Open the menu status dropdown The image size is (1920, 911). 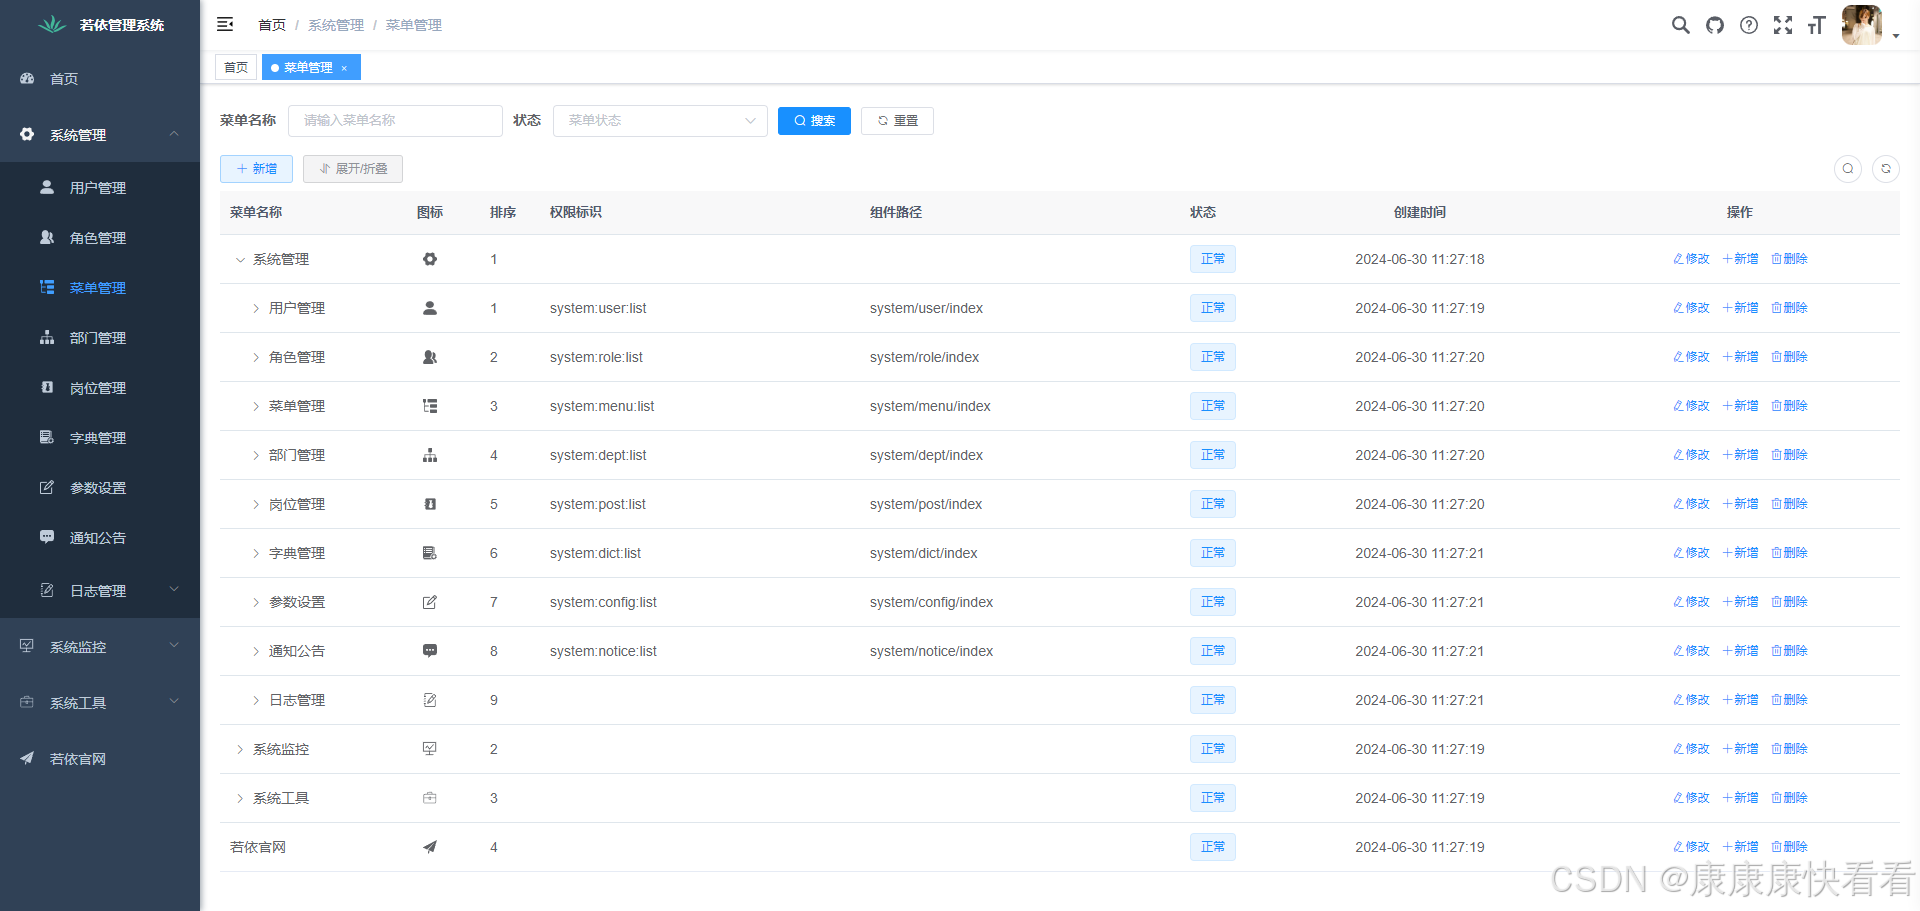660,121
